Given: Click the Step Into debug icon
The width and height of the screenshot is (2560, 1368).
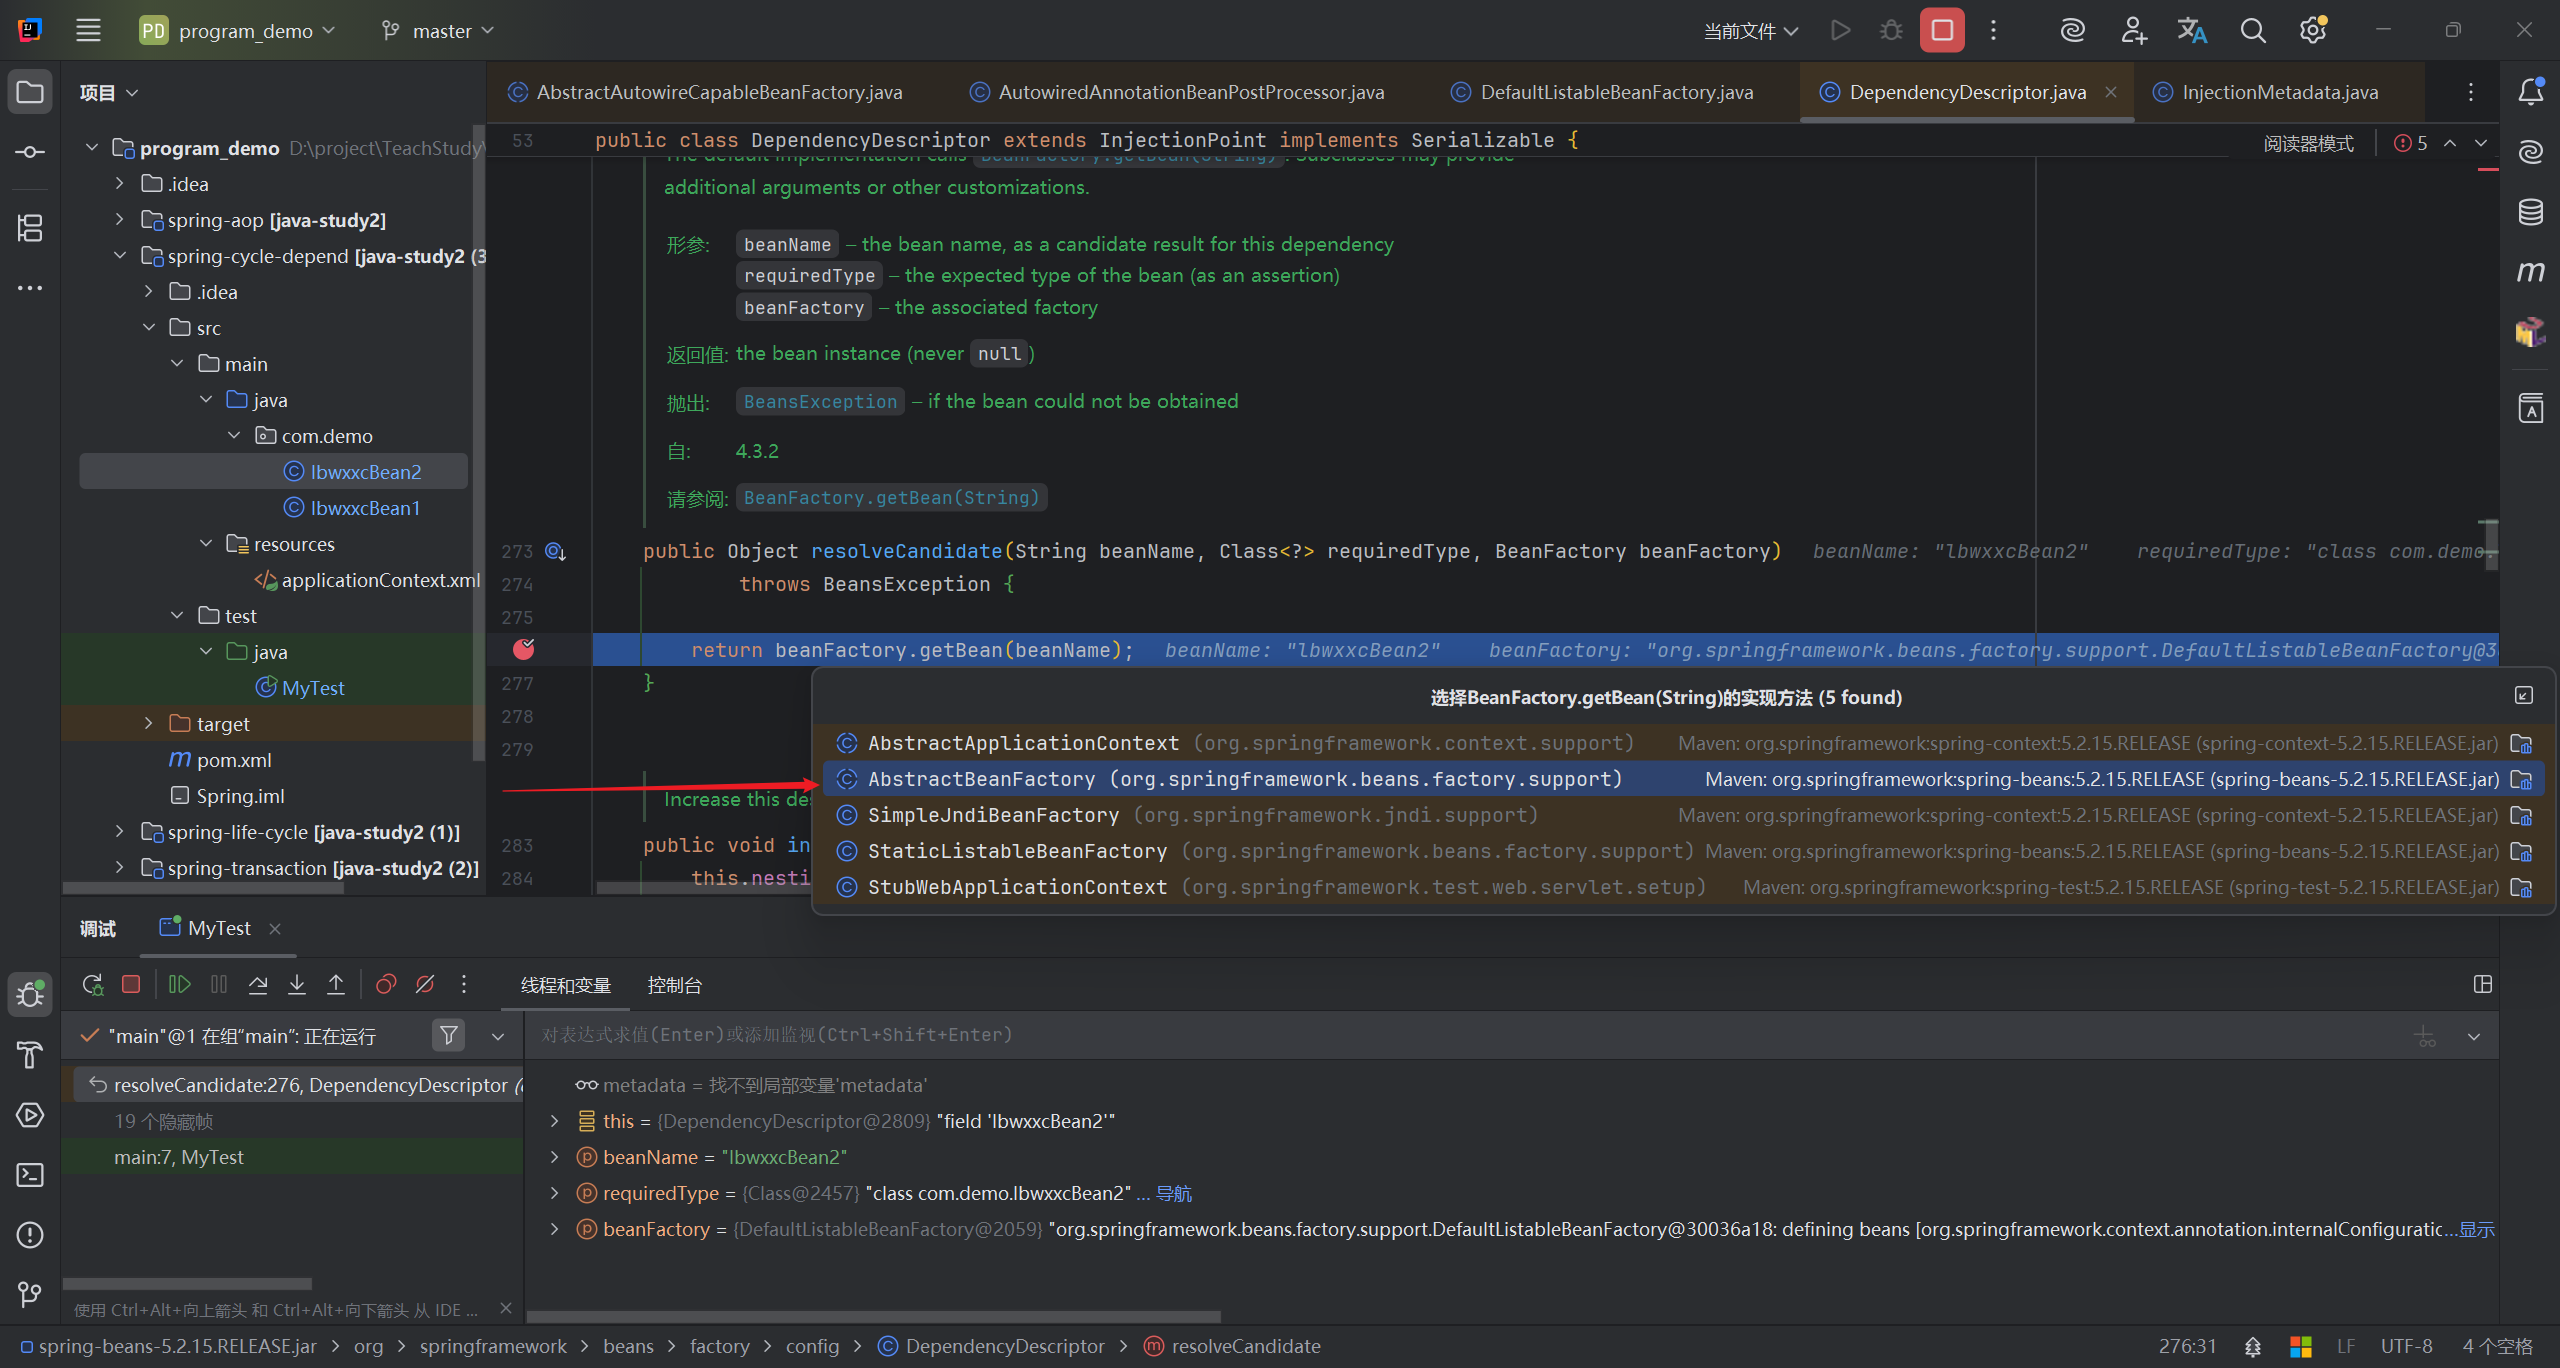Looking at the screenshot, I should [x=297, y=985].
